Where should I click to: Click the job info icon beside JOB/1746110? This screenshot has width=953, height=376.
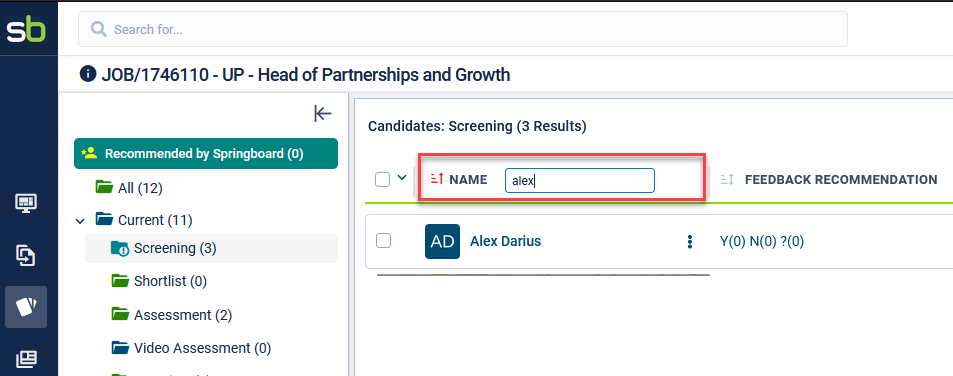[88, 75]
